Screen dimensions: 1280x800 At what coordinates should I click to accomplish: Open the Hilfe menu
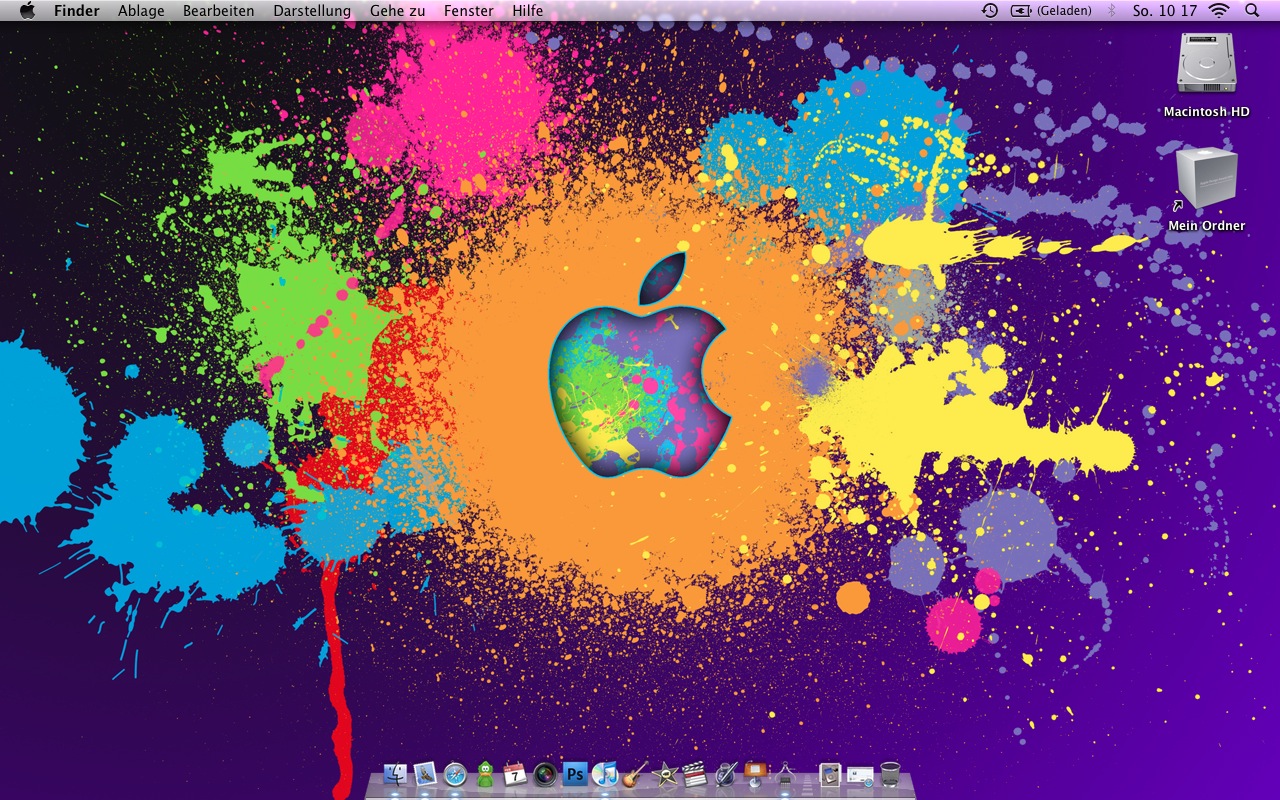click(x=528, y=11)
